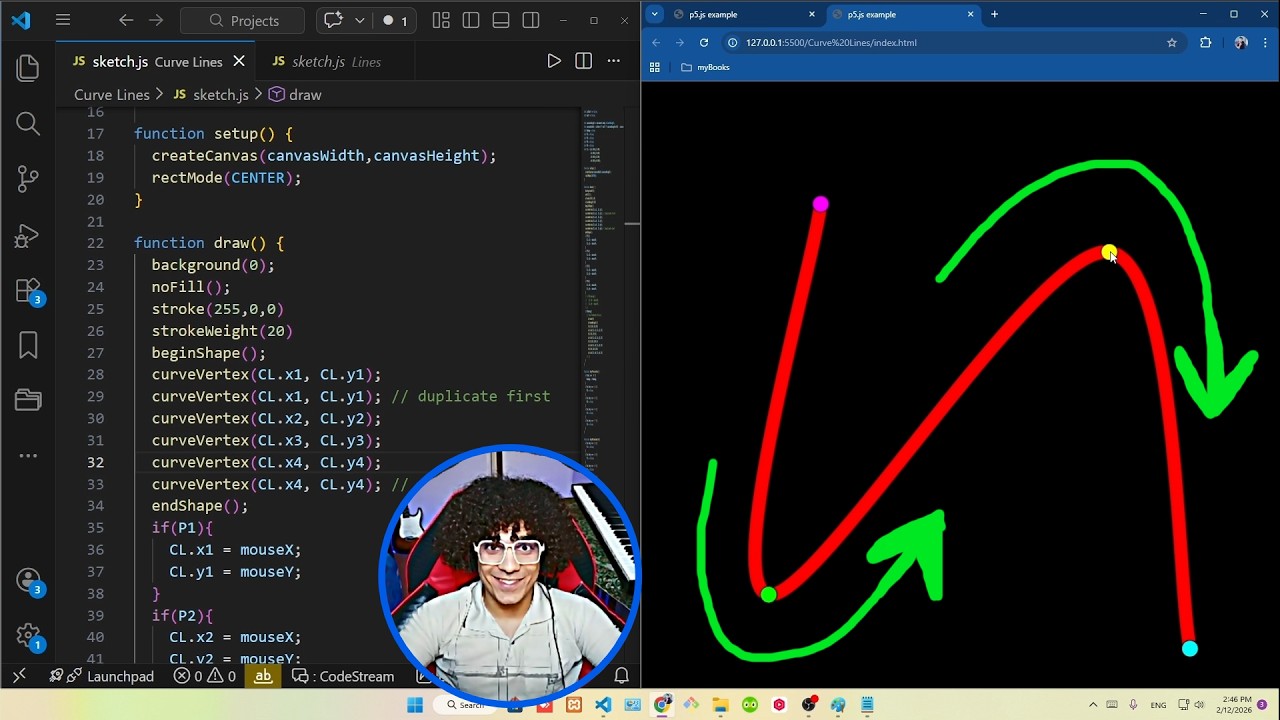Image resolution: width=1280 pixels, height=720 pixels.
Task: Click the line 32 curveVertex(CL.x4, CL.y4) code
Action: [266, 462]
